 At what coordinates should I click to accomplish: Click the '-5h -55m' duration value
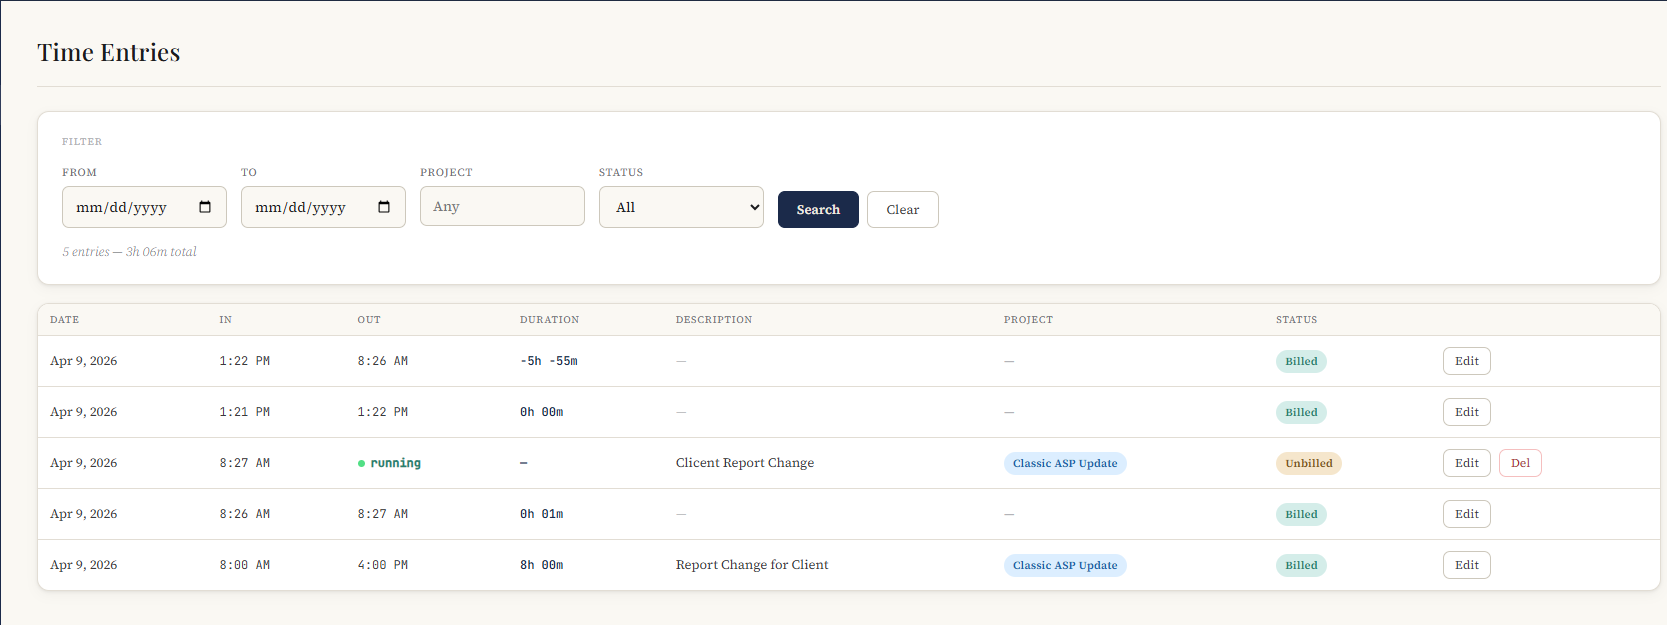pos(549,361)
